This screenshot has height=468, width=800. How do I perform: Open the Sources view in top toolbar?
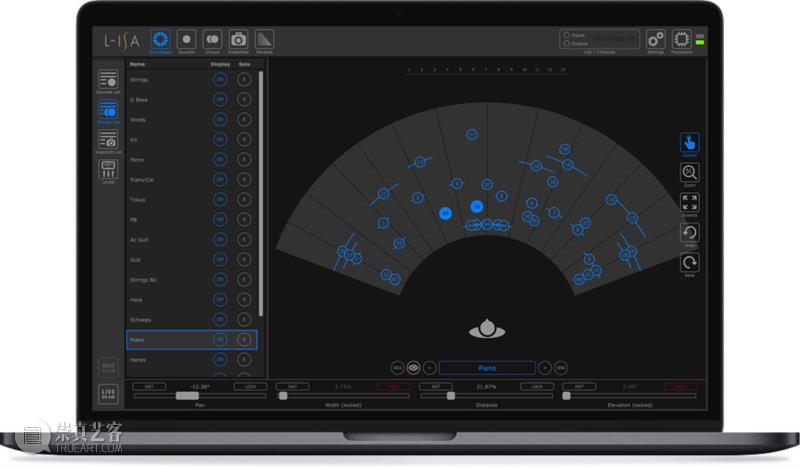[186, 40]
